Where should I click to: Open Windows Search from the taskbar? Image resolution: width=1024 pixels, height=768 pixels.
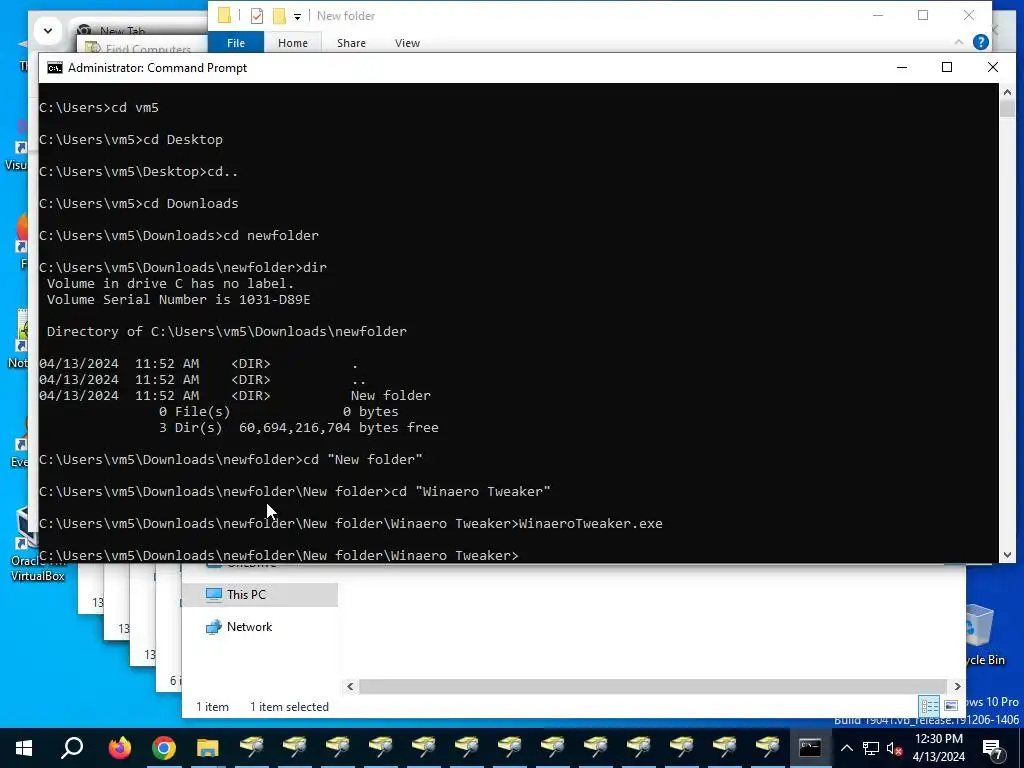[x=72, y=748]
